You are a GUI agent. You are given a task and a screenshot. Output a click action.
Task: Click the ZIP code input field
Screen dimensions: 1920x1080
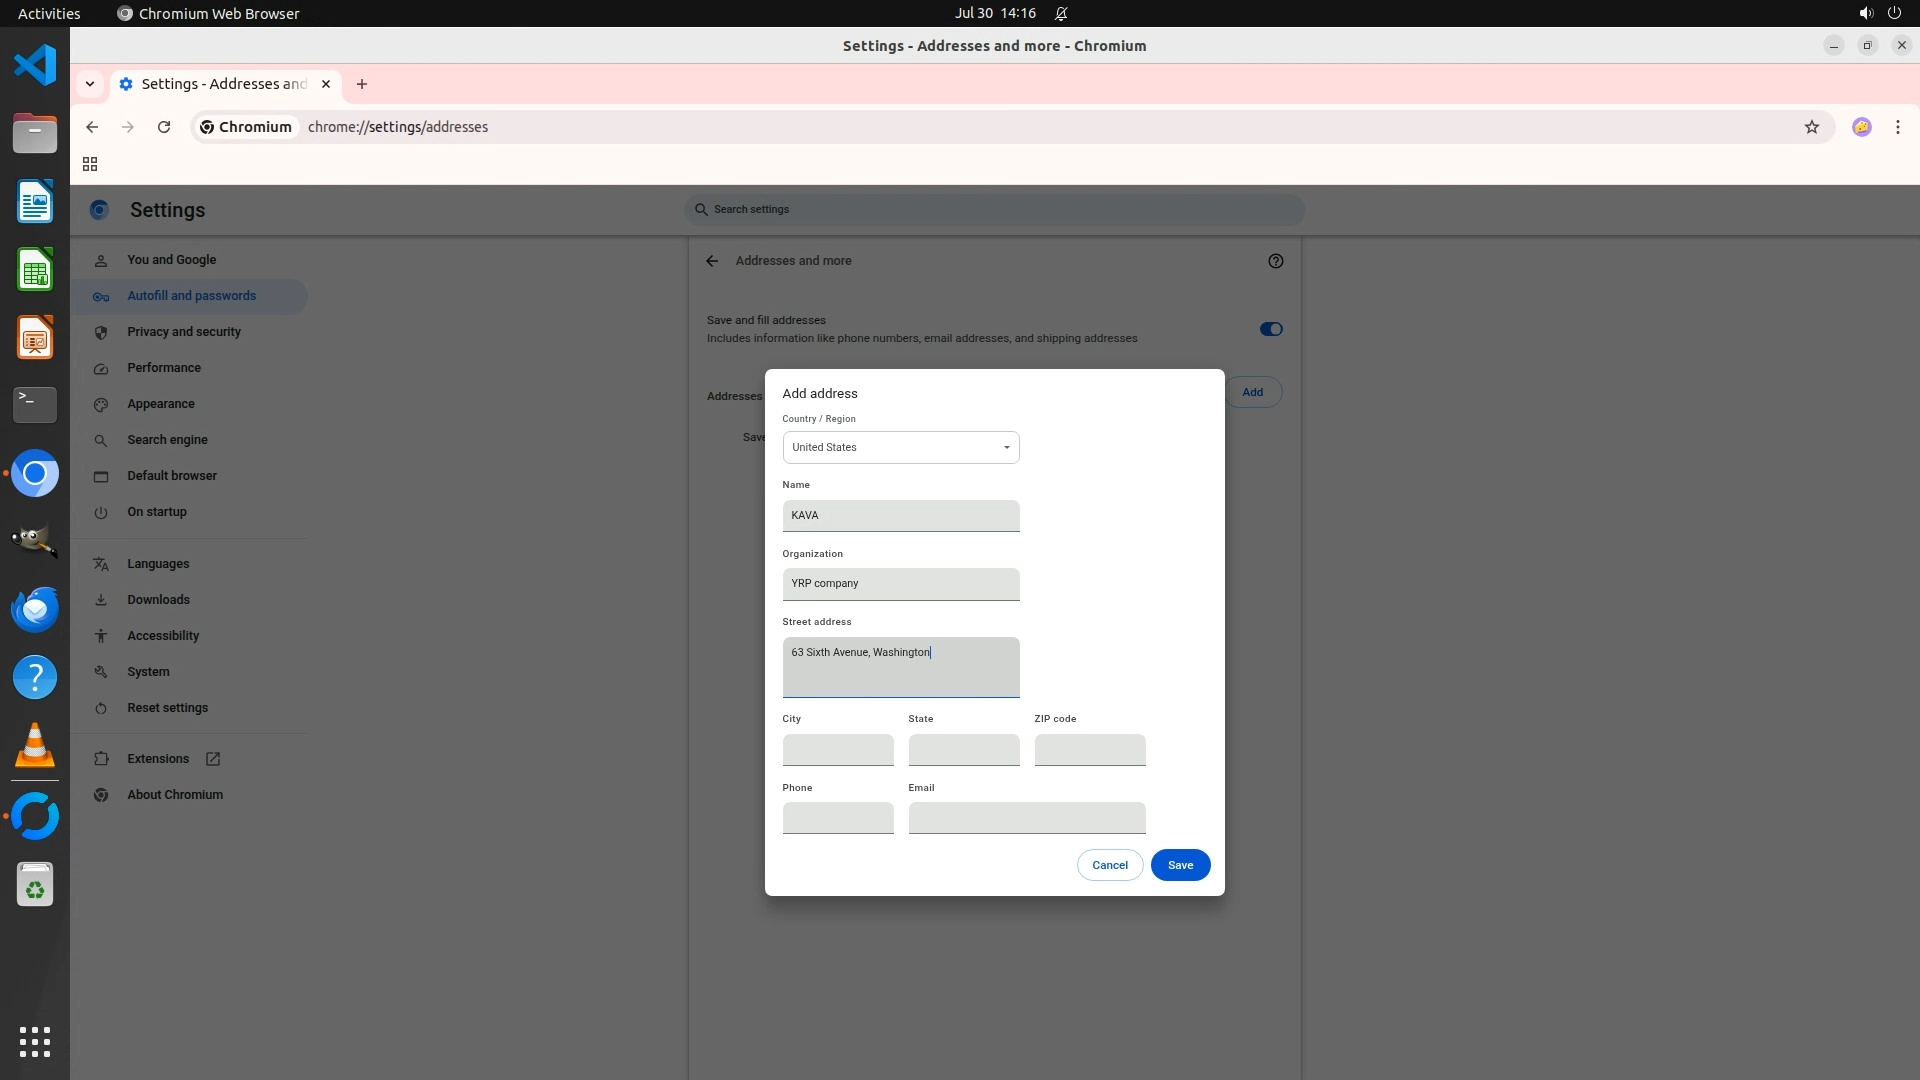click(x=1089, y=750)
